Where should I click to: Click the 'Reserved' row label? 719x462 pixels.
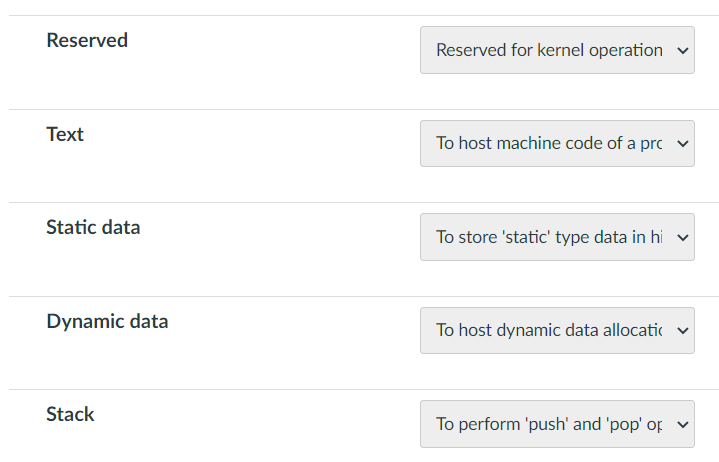[87, 41]
